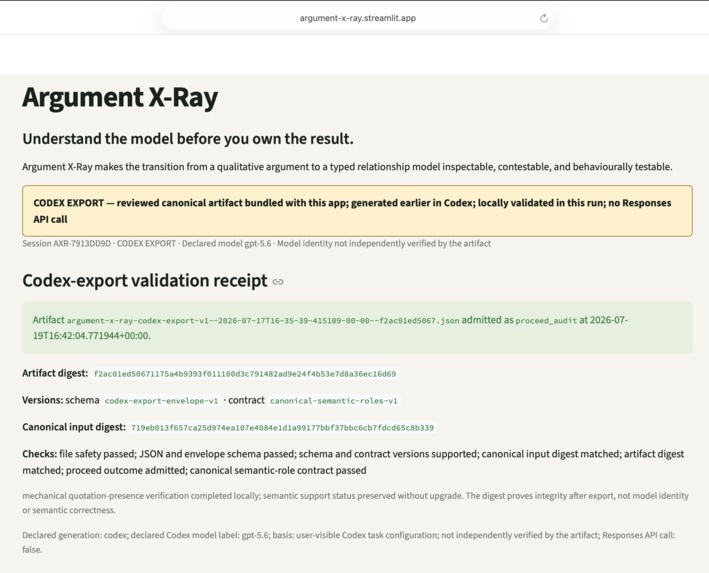Click the Canonical input digest label
The image size is (709, 573).
point(74,427)
